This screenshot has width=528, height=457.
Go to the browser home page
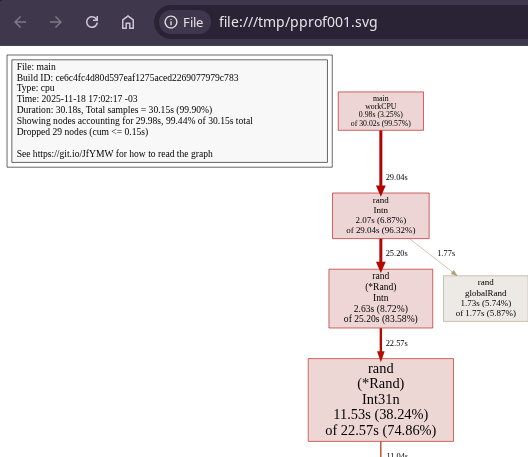[x=128, y=22]
